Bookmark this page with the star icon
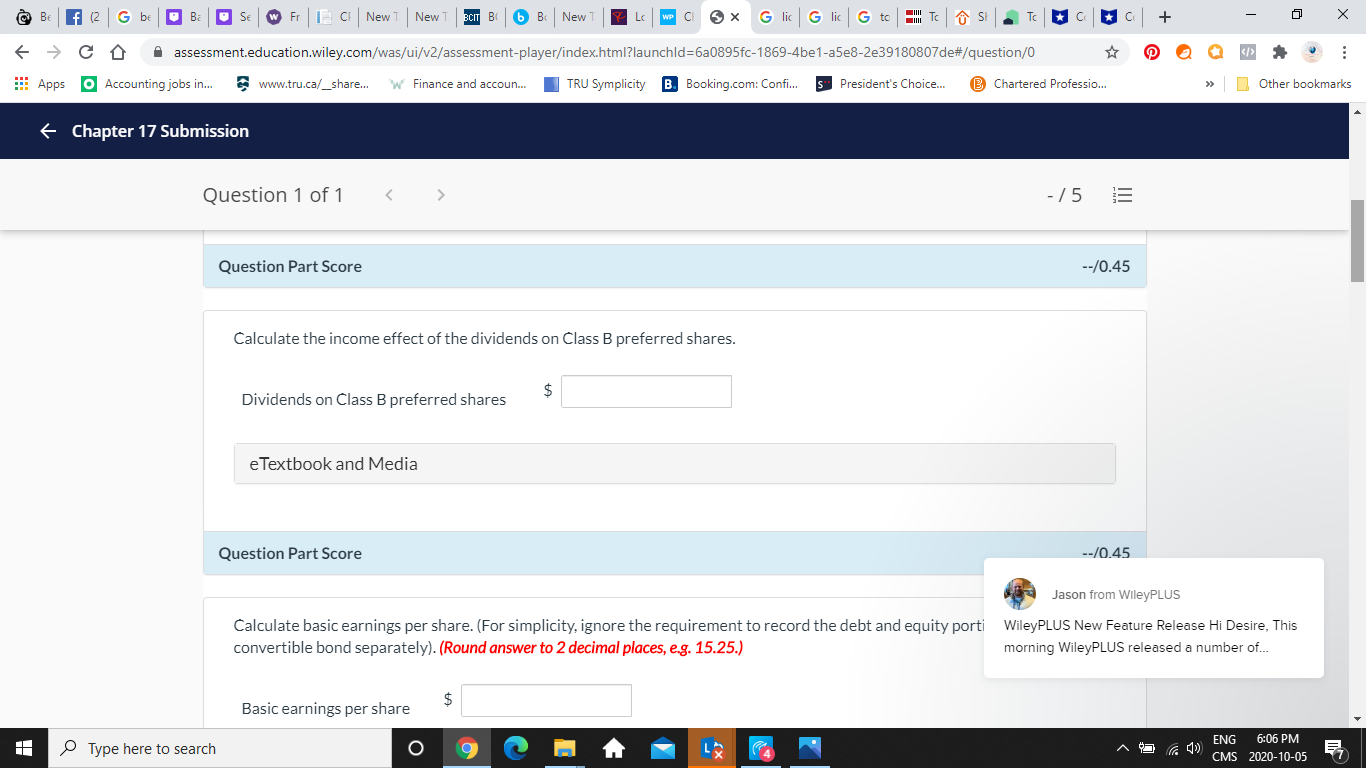 [x=1112, y=52]
